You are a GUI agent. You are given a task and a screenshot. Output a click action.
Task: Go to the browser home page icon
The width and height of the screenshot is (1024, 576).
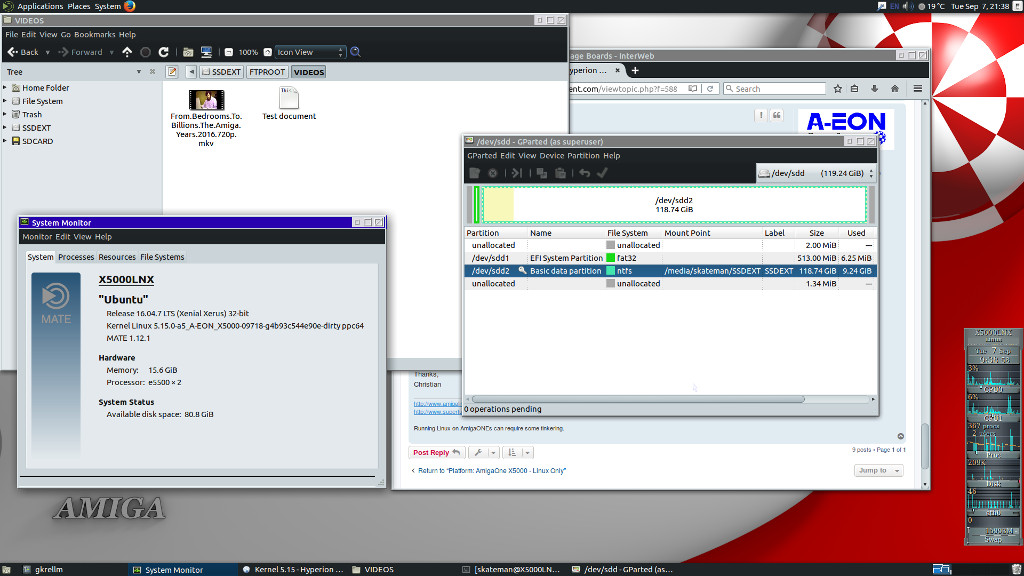(895, 89)
